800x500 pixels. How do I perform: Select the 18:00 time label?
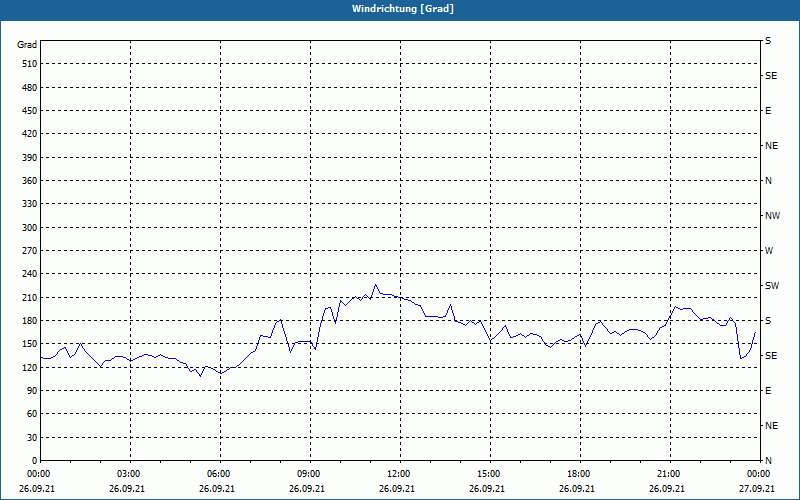[x=580, y=474]
